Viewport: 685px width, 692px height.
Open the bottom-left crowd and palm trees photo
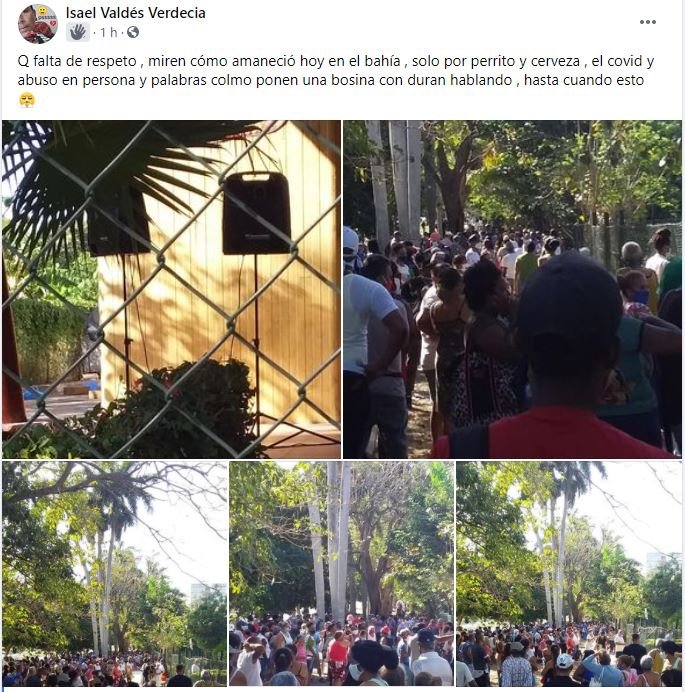point(115,574)
